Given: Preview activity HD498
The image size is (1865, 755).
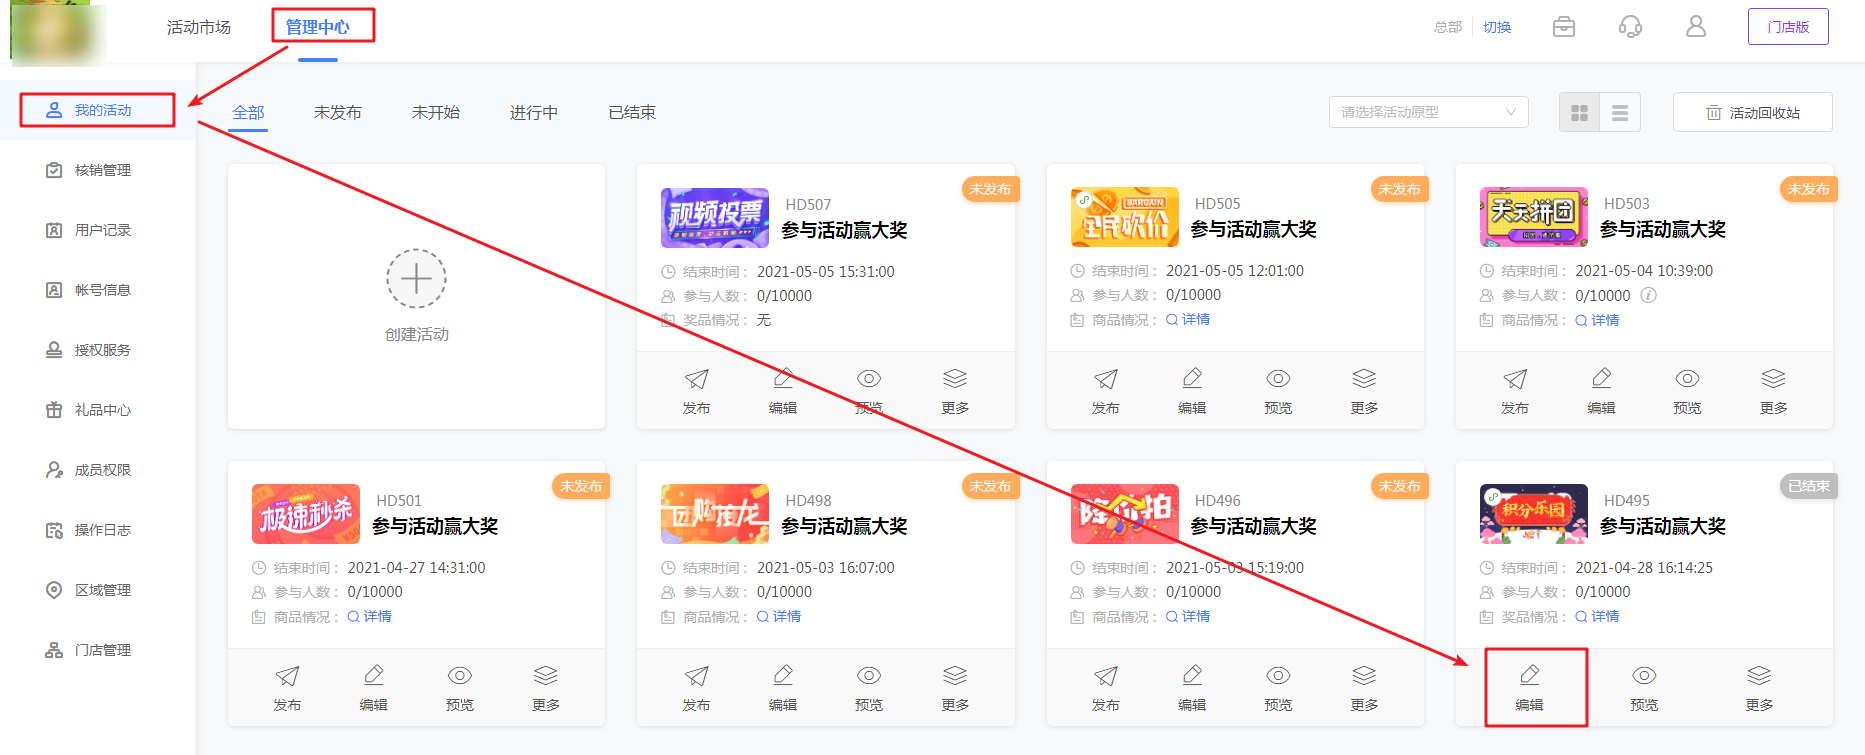Looking at the screenshot, I should [869, 688].
